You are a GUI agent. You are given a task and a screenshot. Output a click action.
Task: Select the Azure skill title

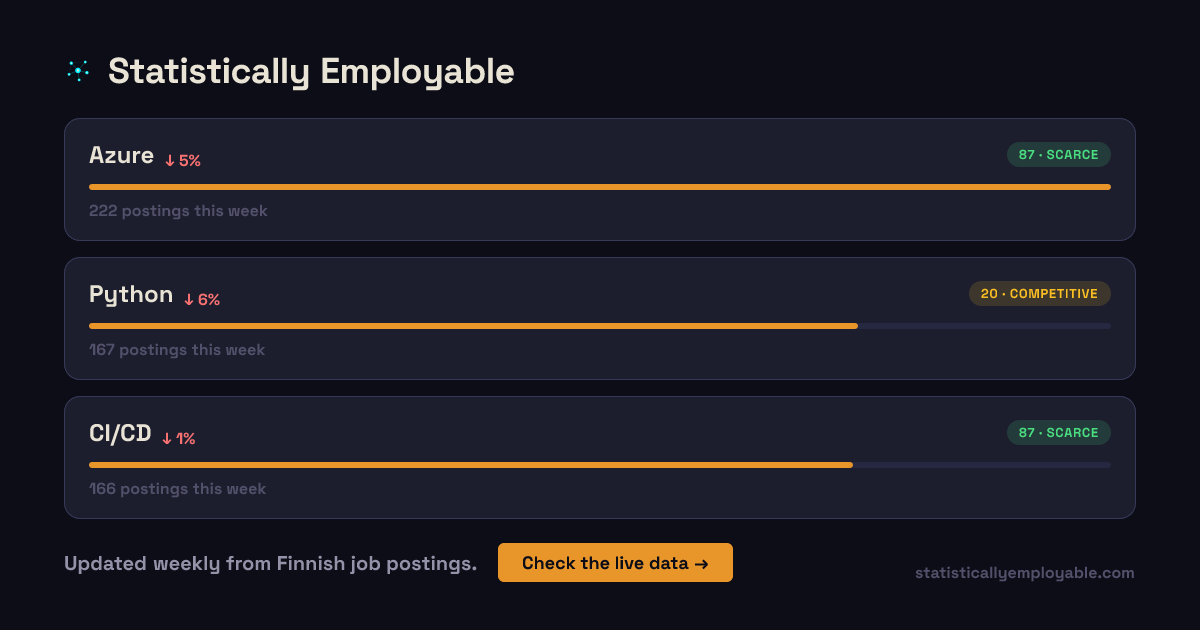coord(121,156)
